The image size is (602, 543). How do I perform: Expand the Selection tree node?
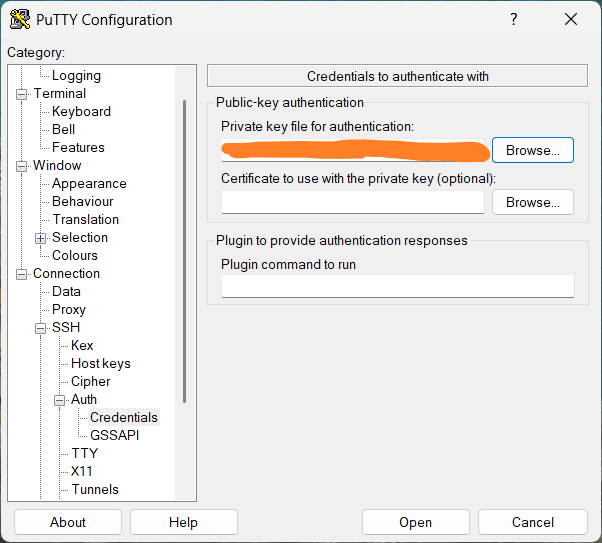pyautogui.click(x=40, y=238)
